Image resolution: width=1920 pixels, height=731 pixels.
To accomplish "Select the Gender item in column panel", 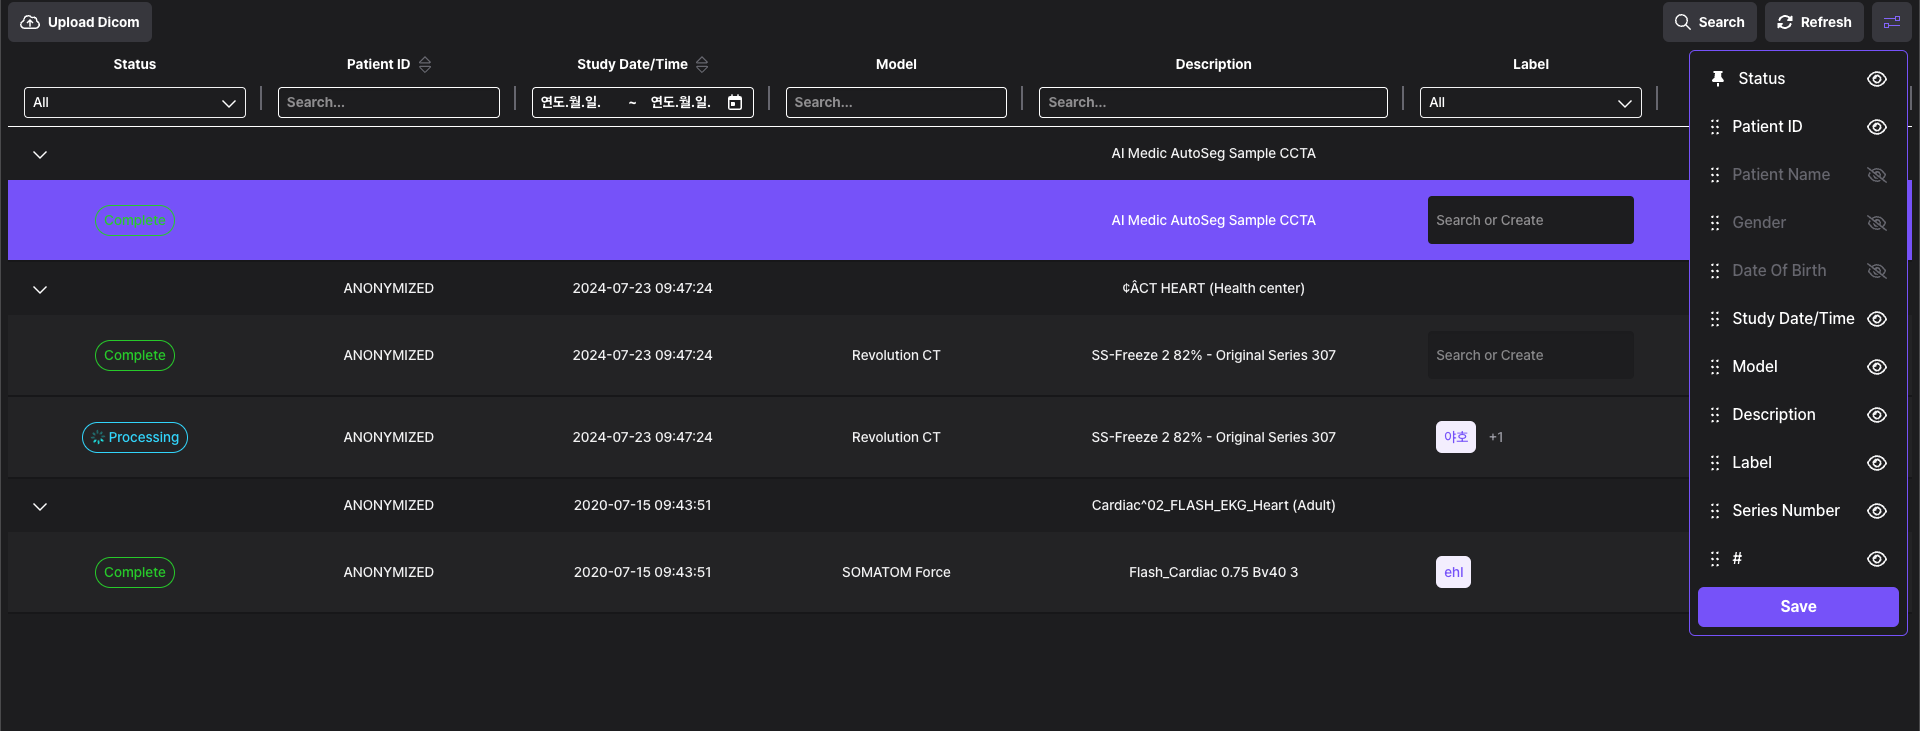I will [1759, 222].
